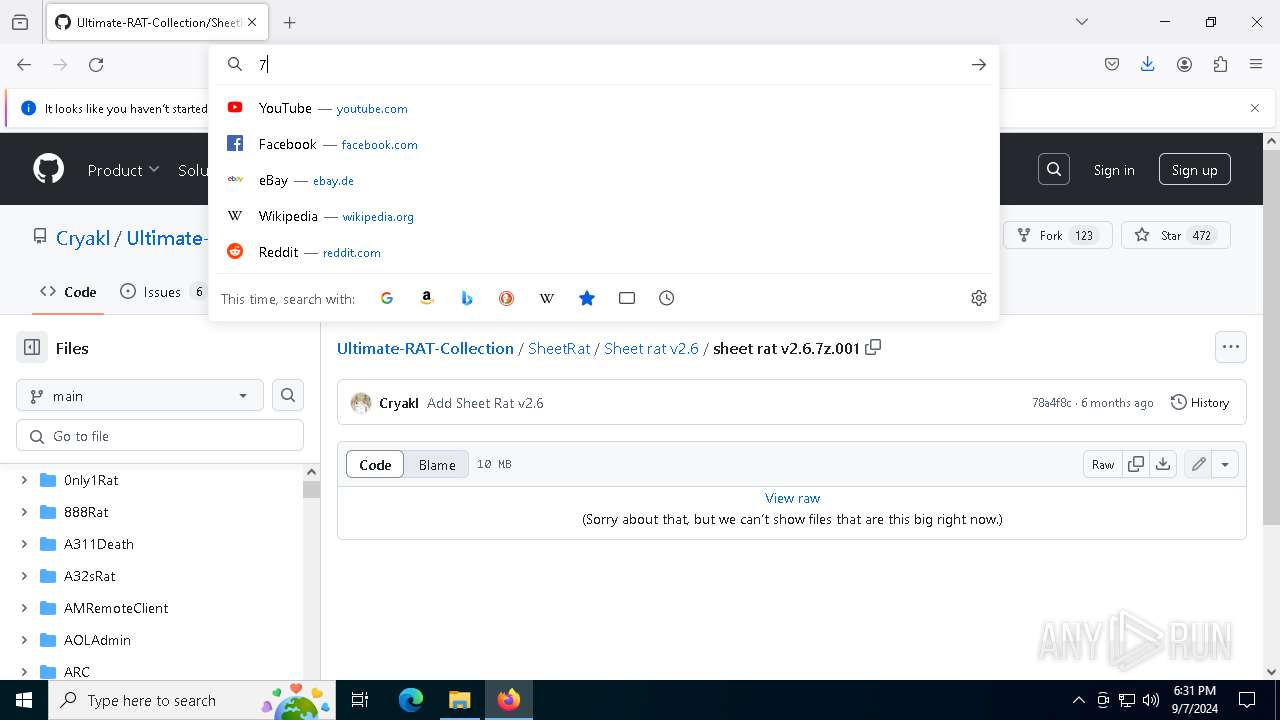Go to the GitHub homepage logo
Screen dimensions: 1280x720
click(48, 169)
